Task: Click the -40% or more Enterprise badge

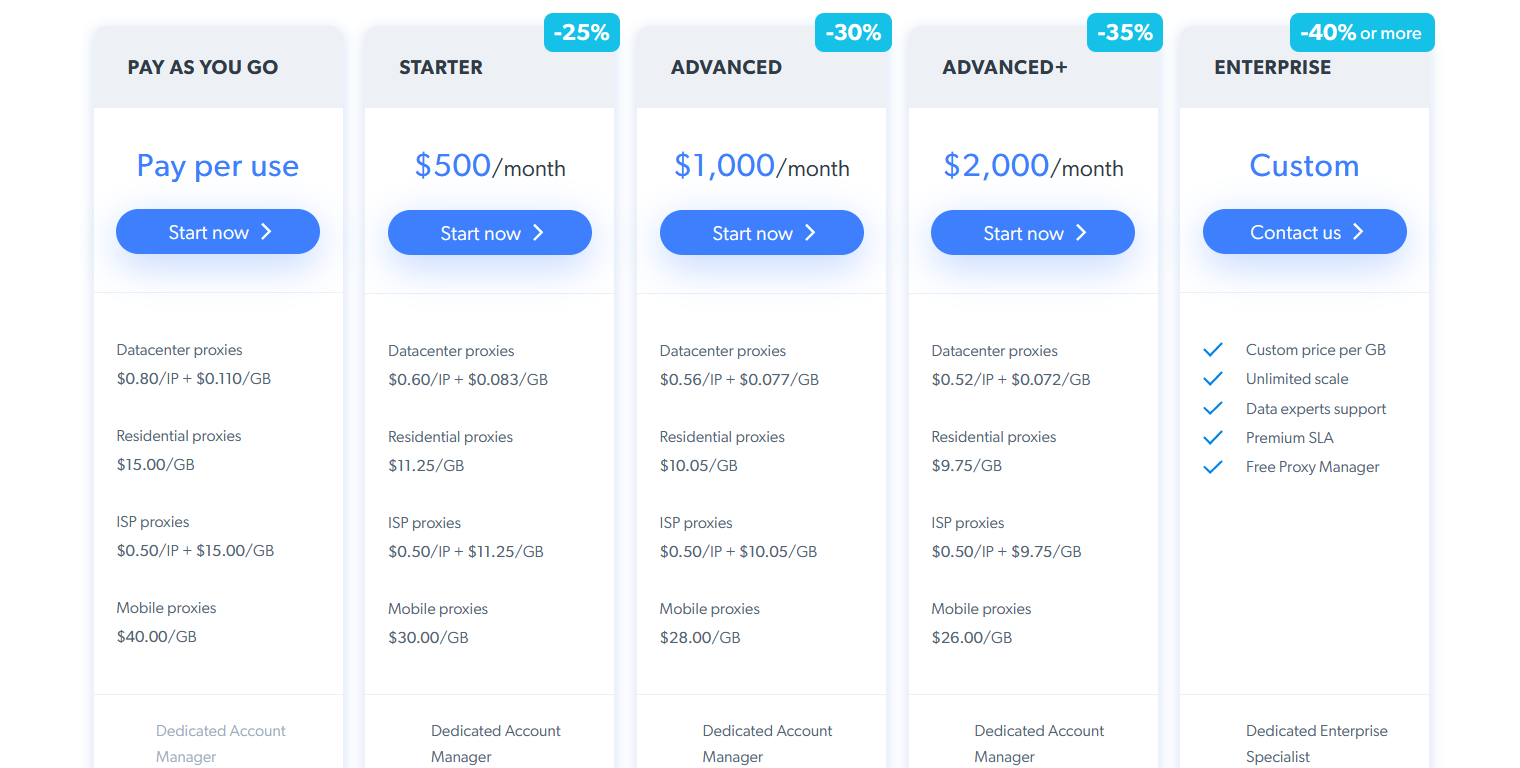Action: (x=1362, y=33)
